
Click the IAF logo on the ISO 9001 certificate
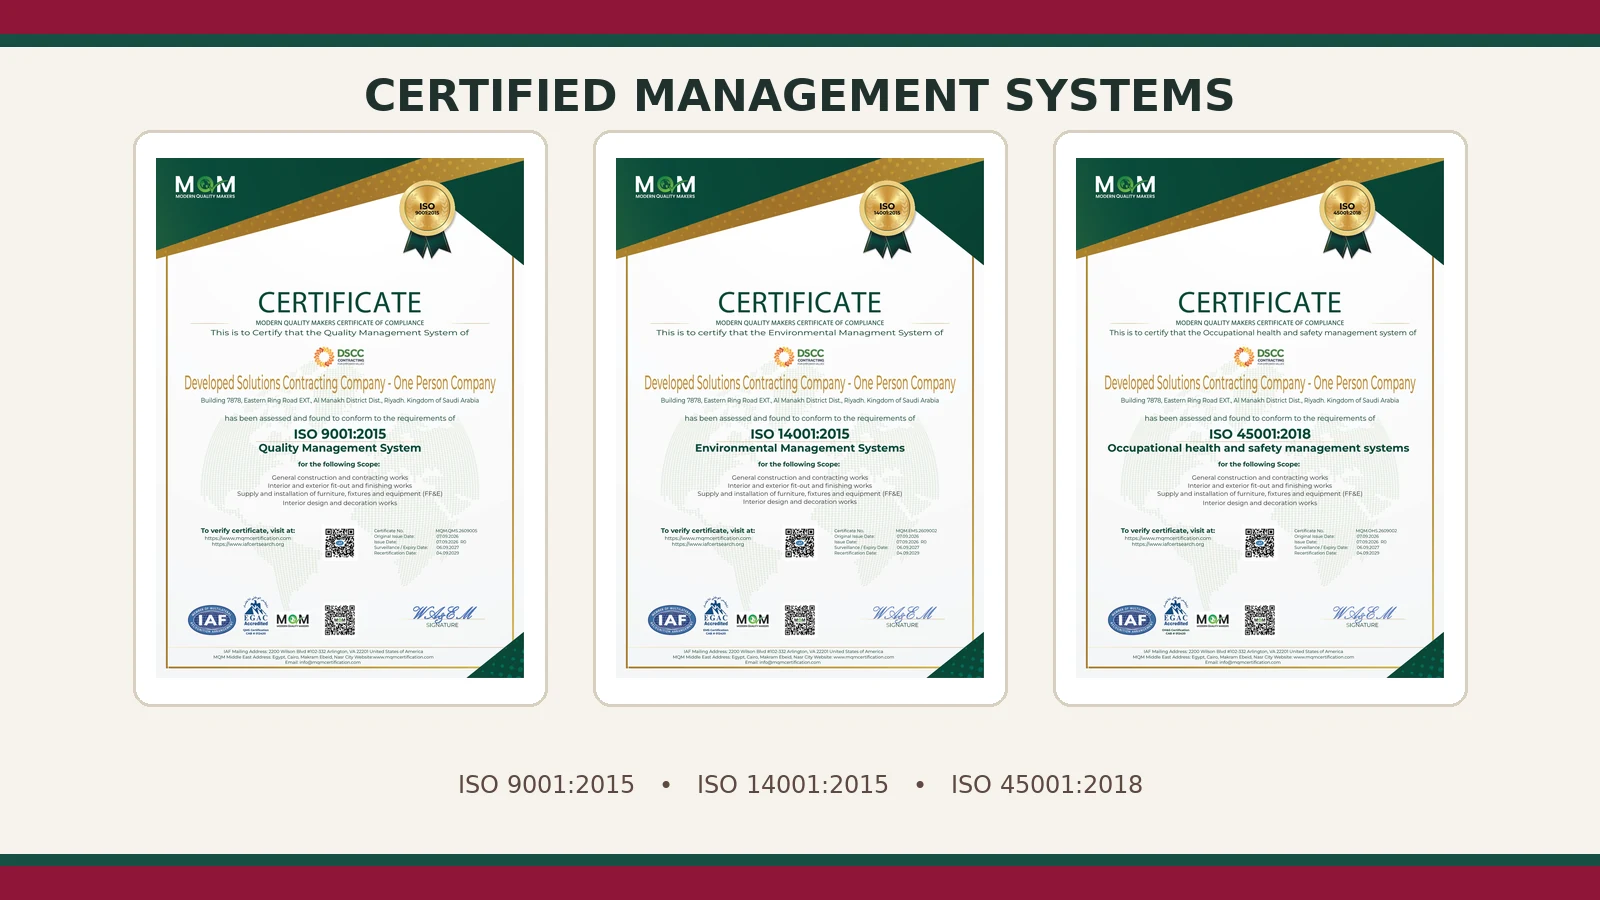[212, 620]
